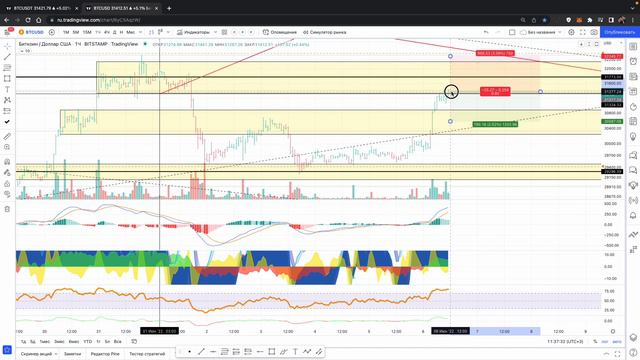Open the chart layout selector square
Image resolution: width=640 pixels, height=360 pixels.
click(512, 32)
